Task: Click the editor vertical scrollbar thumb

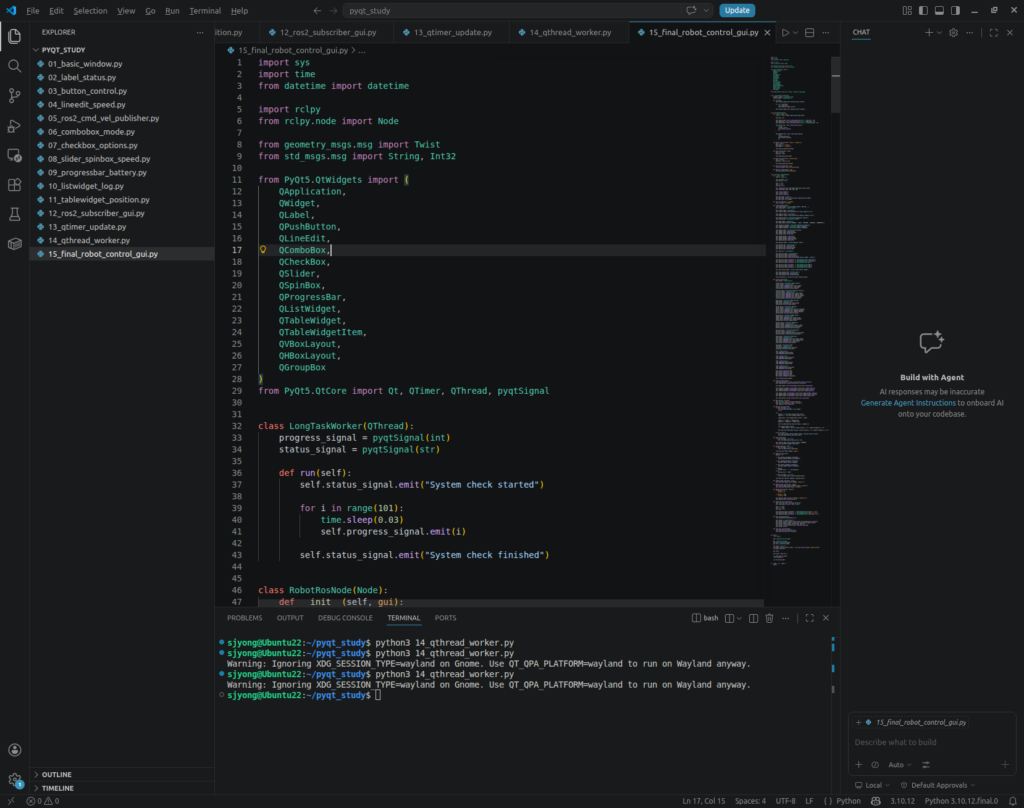Action: click(x=835, y=84)
